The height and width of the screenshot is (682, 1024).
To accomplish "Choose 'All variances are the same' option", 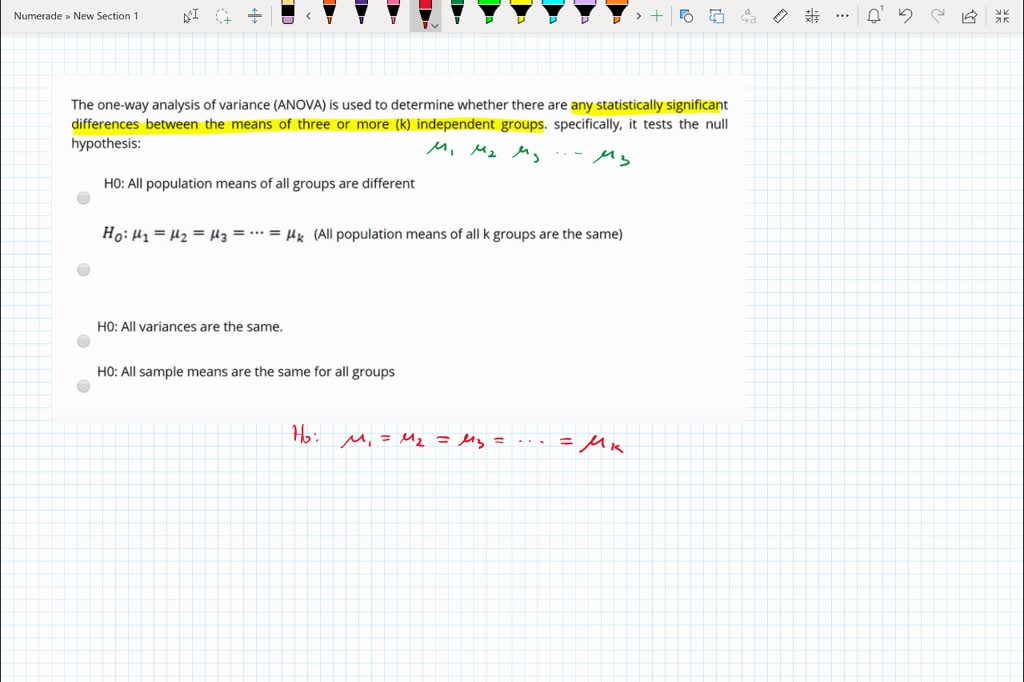I will pyautogui.click(x=83, y=341).
